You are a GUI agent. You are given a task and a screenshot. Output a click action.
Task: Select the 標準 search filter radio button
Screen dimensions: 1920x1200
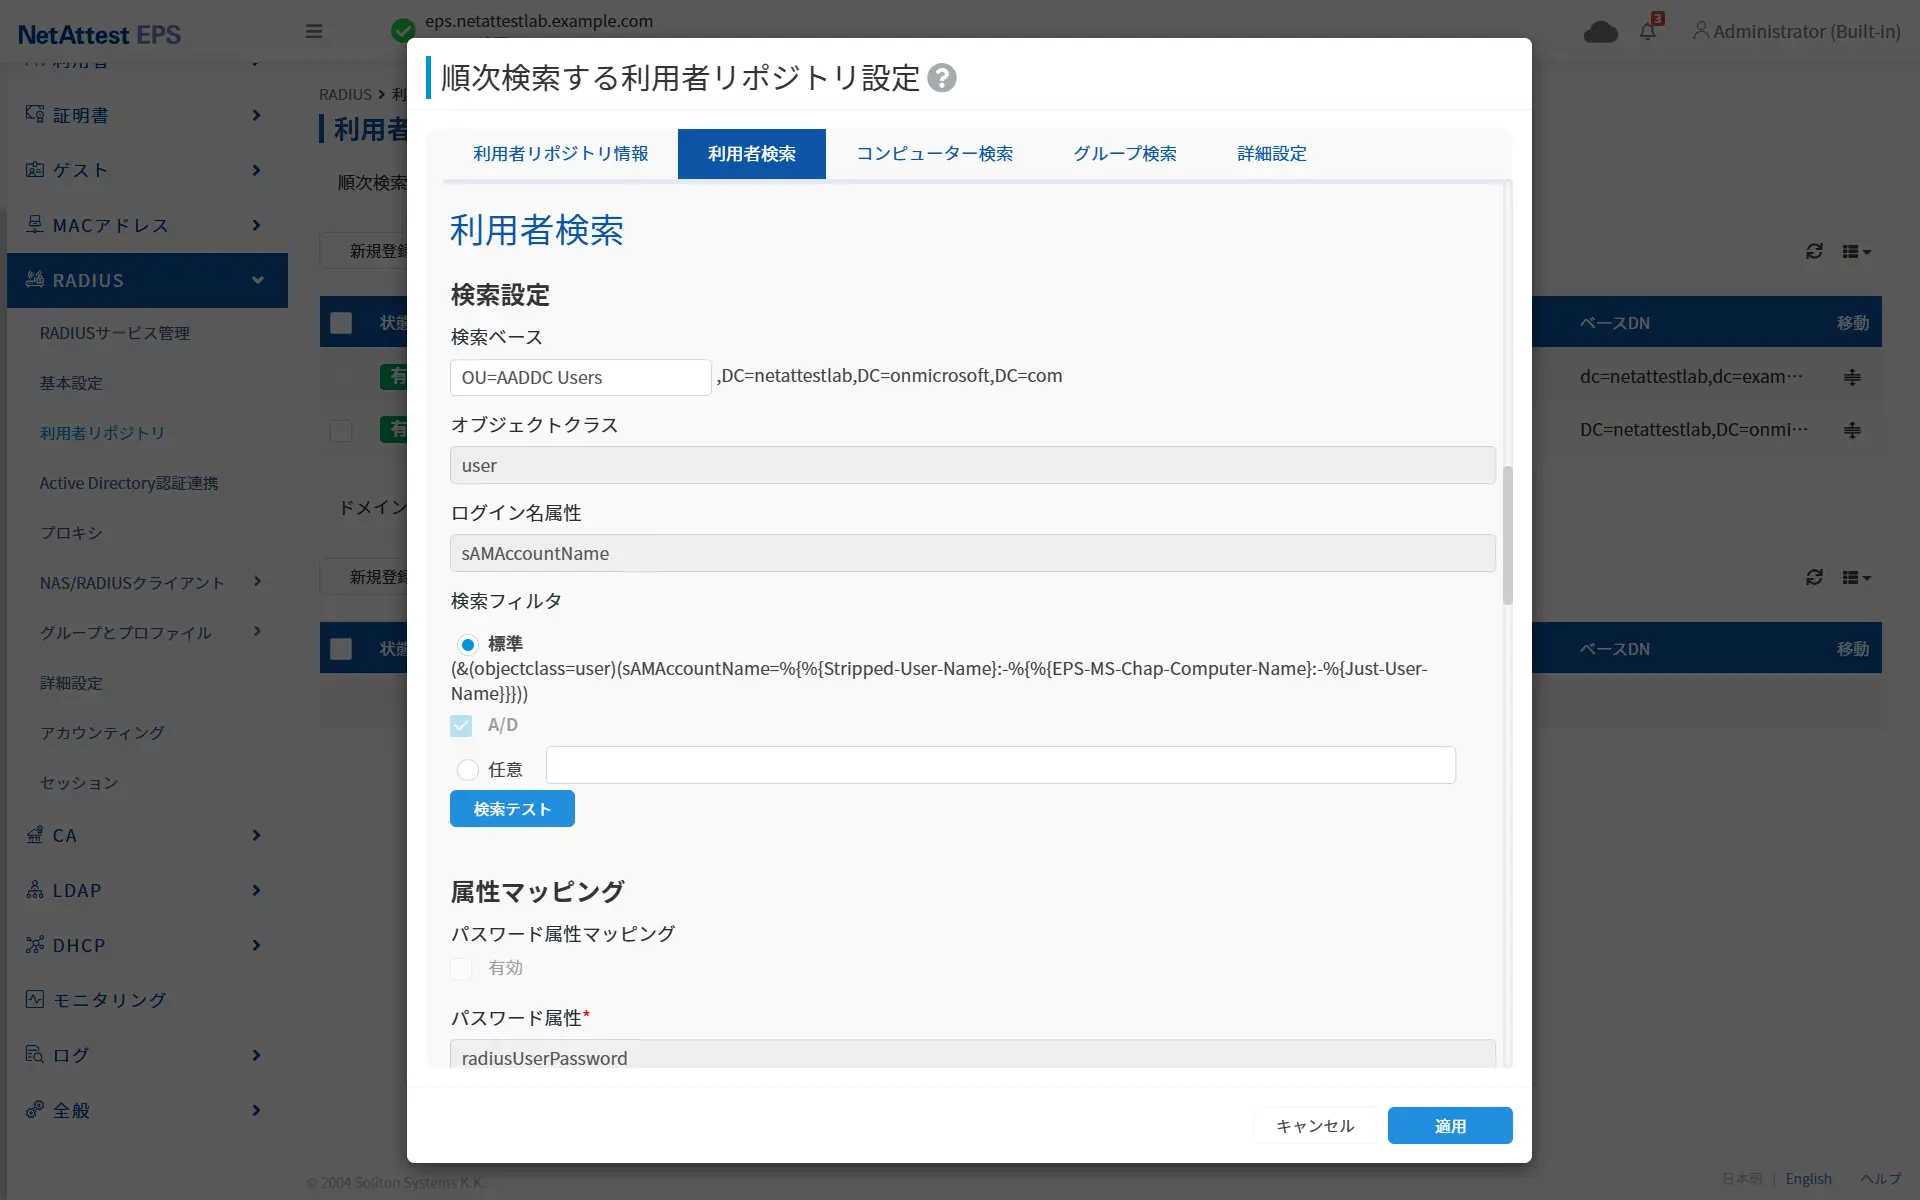point(467,645)
